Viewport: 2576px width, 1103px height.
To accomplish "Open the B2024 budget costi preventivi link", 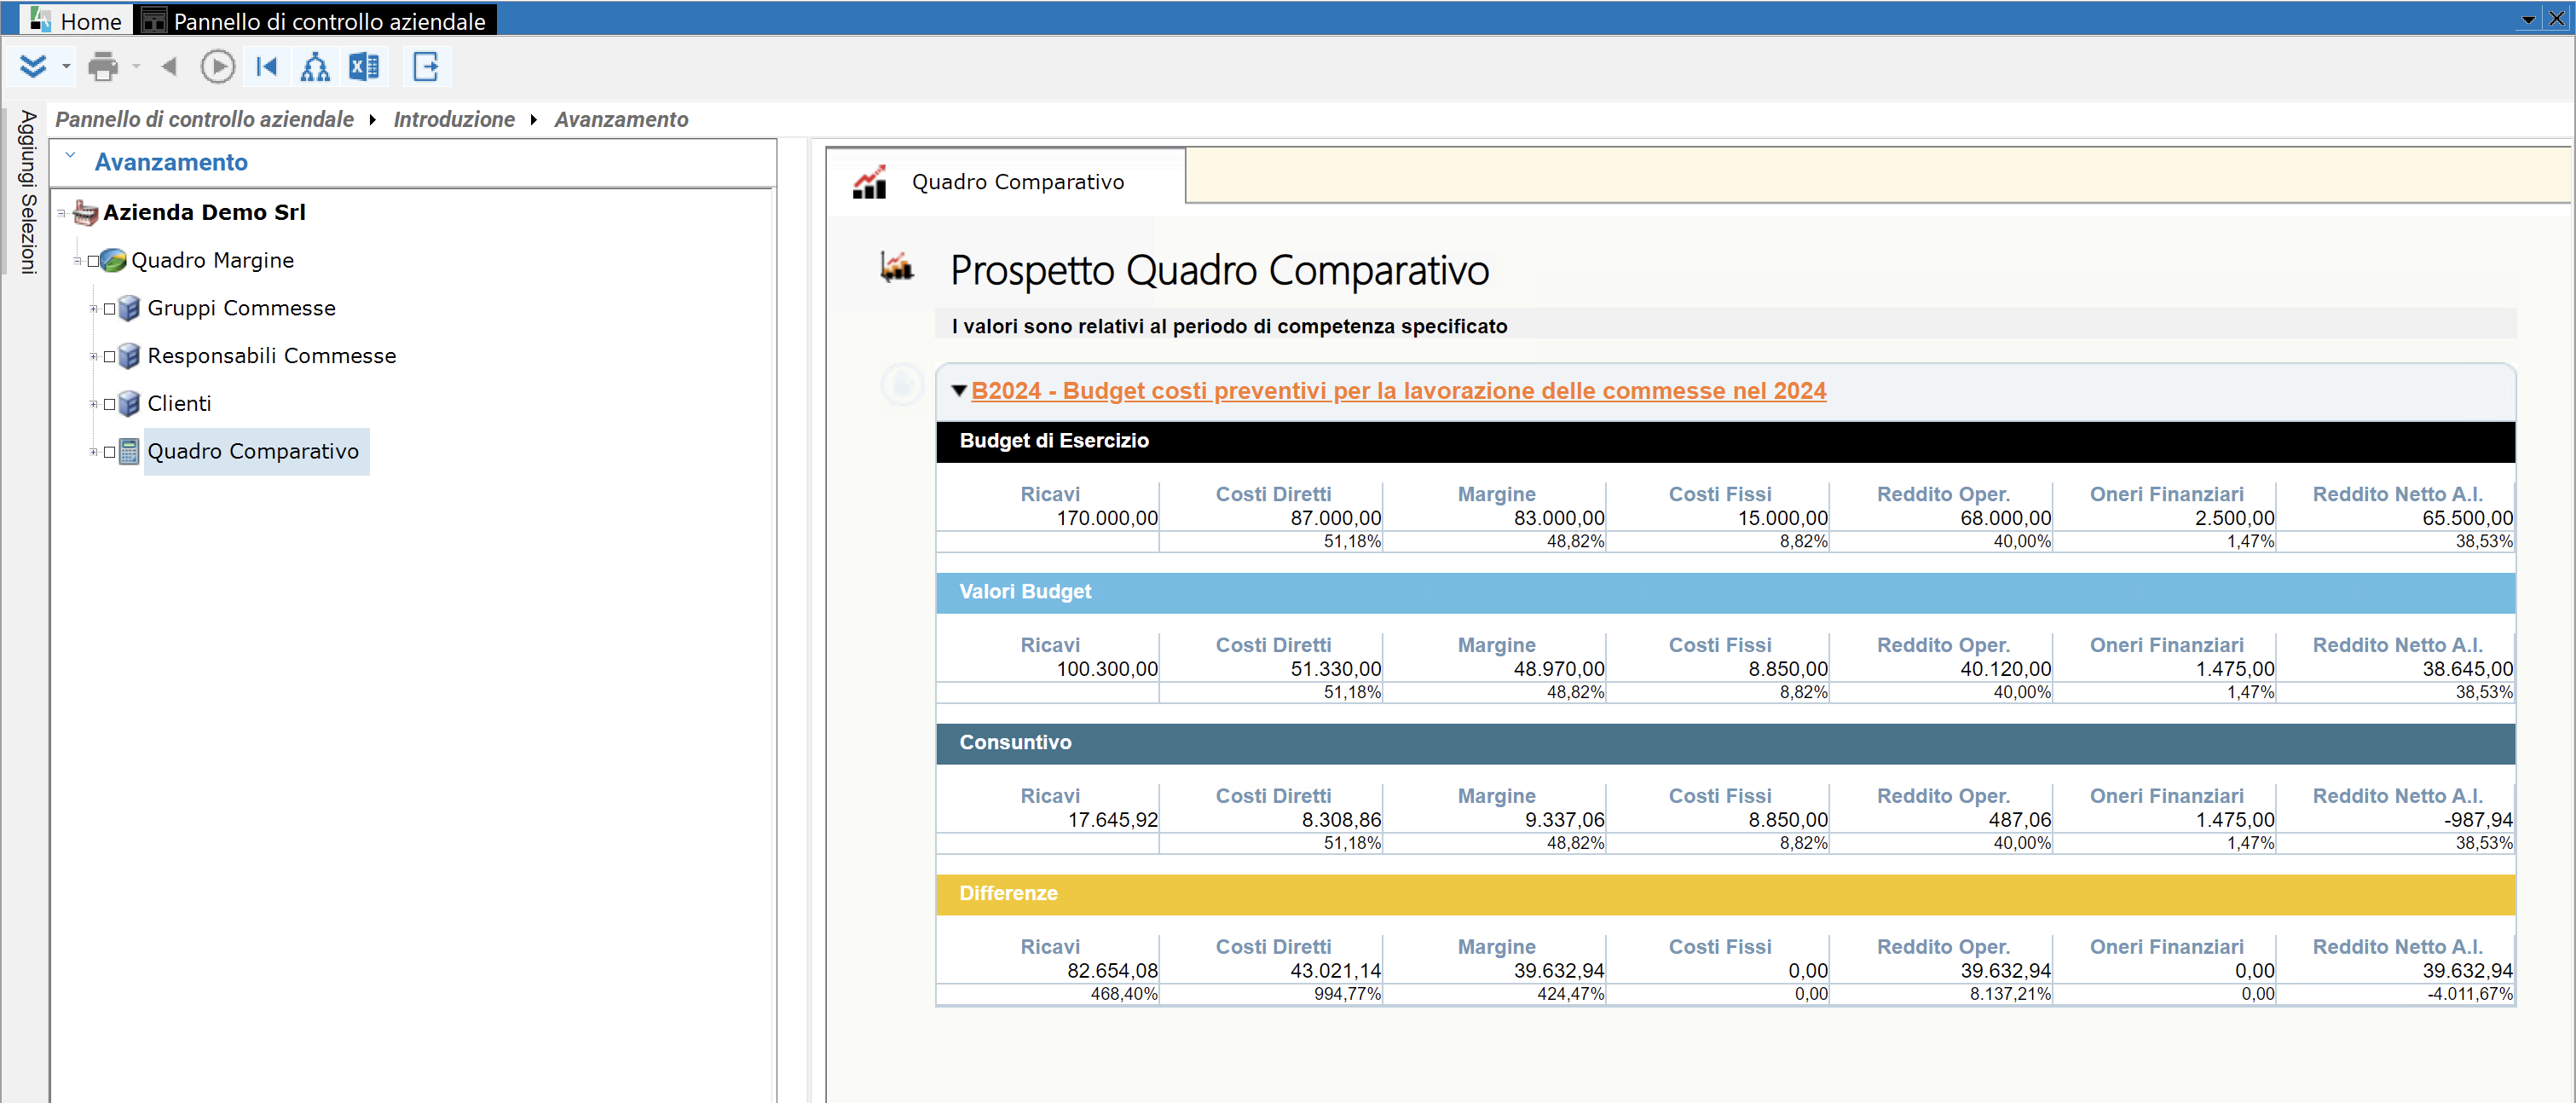I will coord(1398,391).
